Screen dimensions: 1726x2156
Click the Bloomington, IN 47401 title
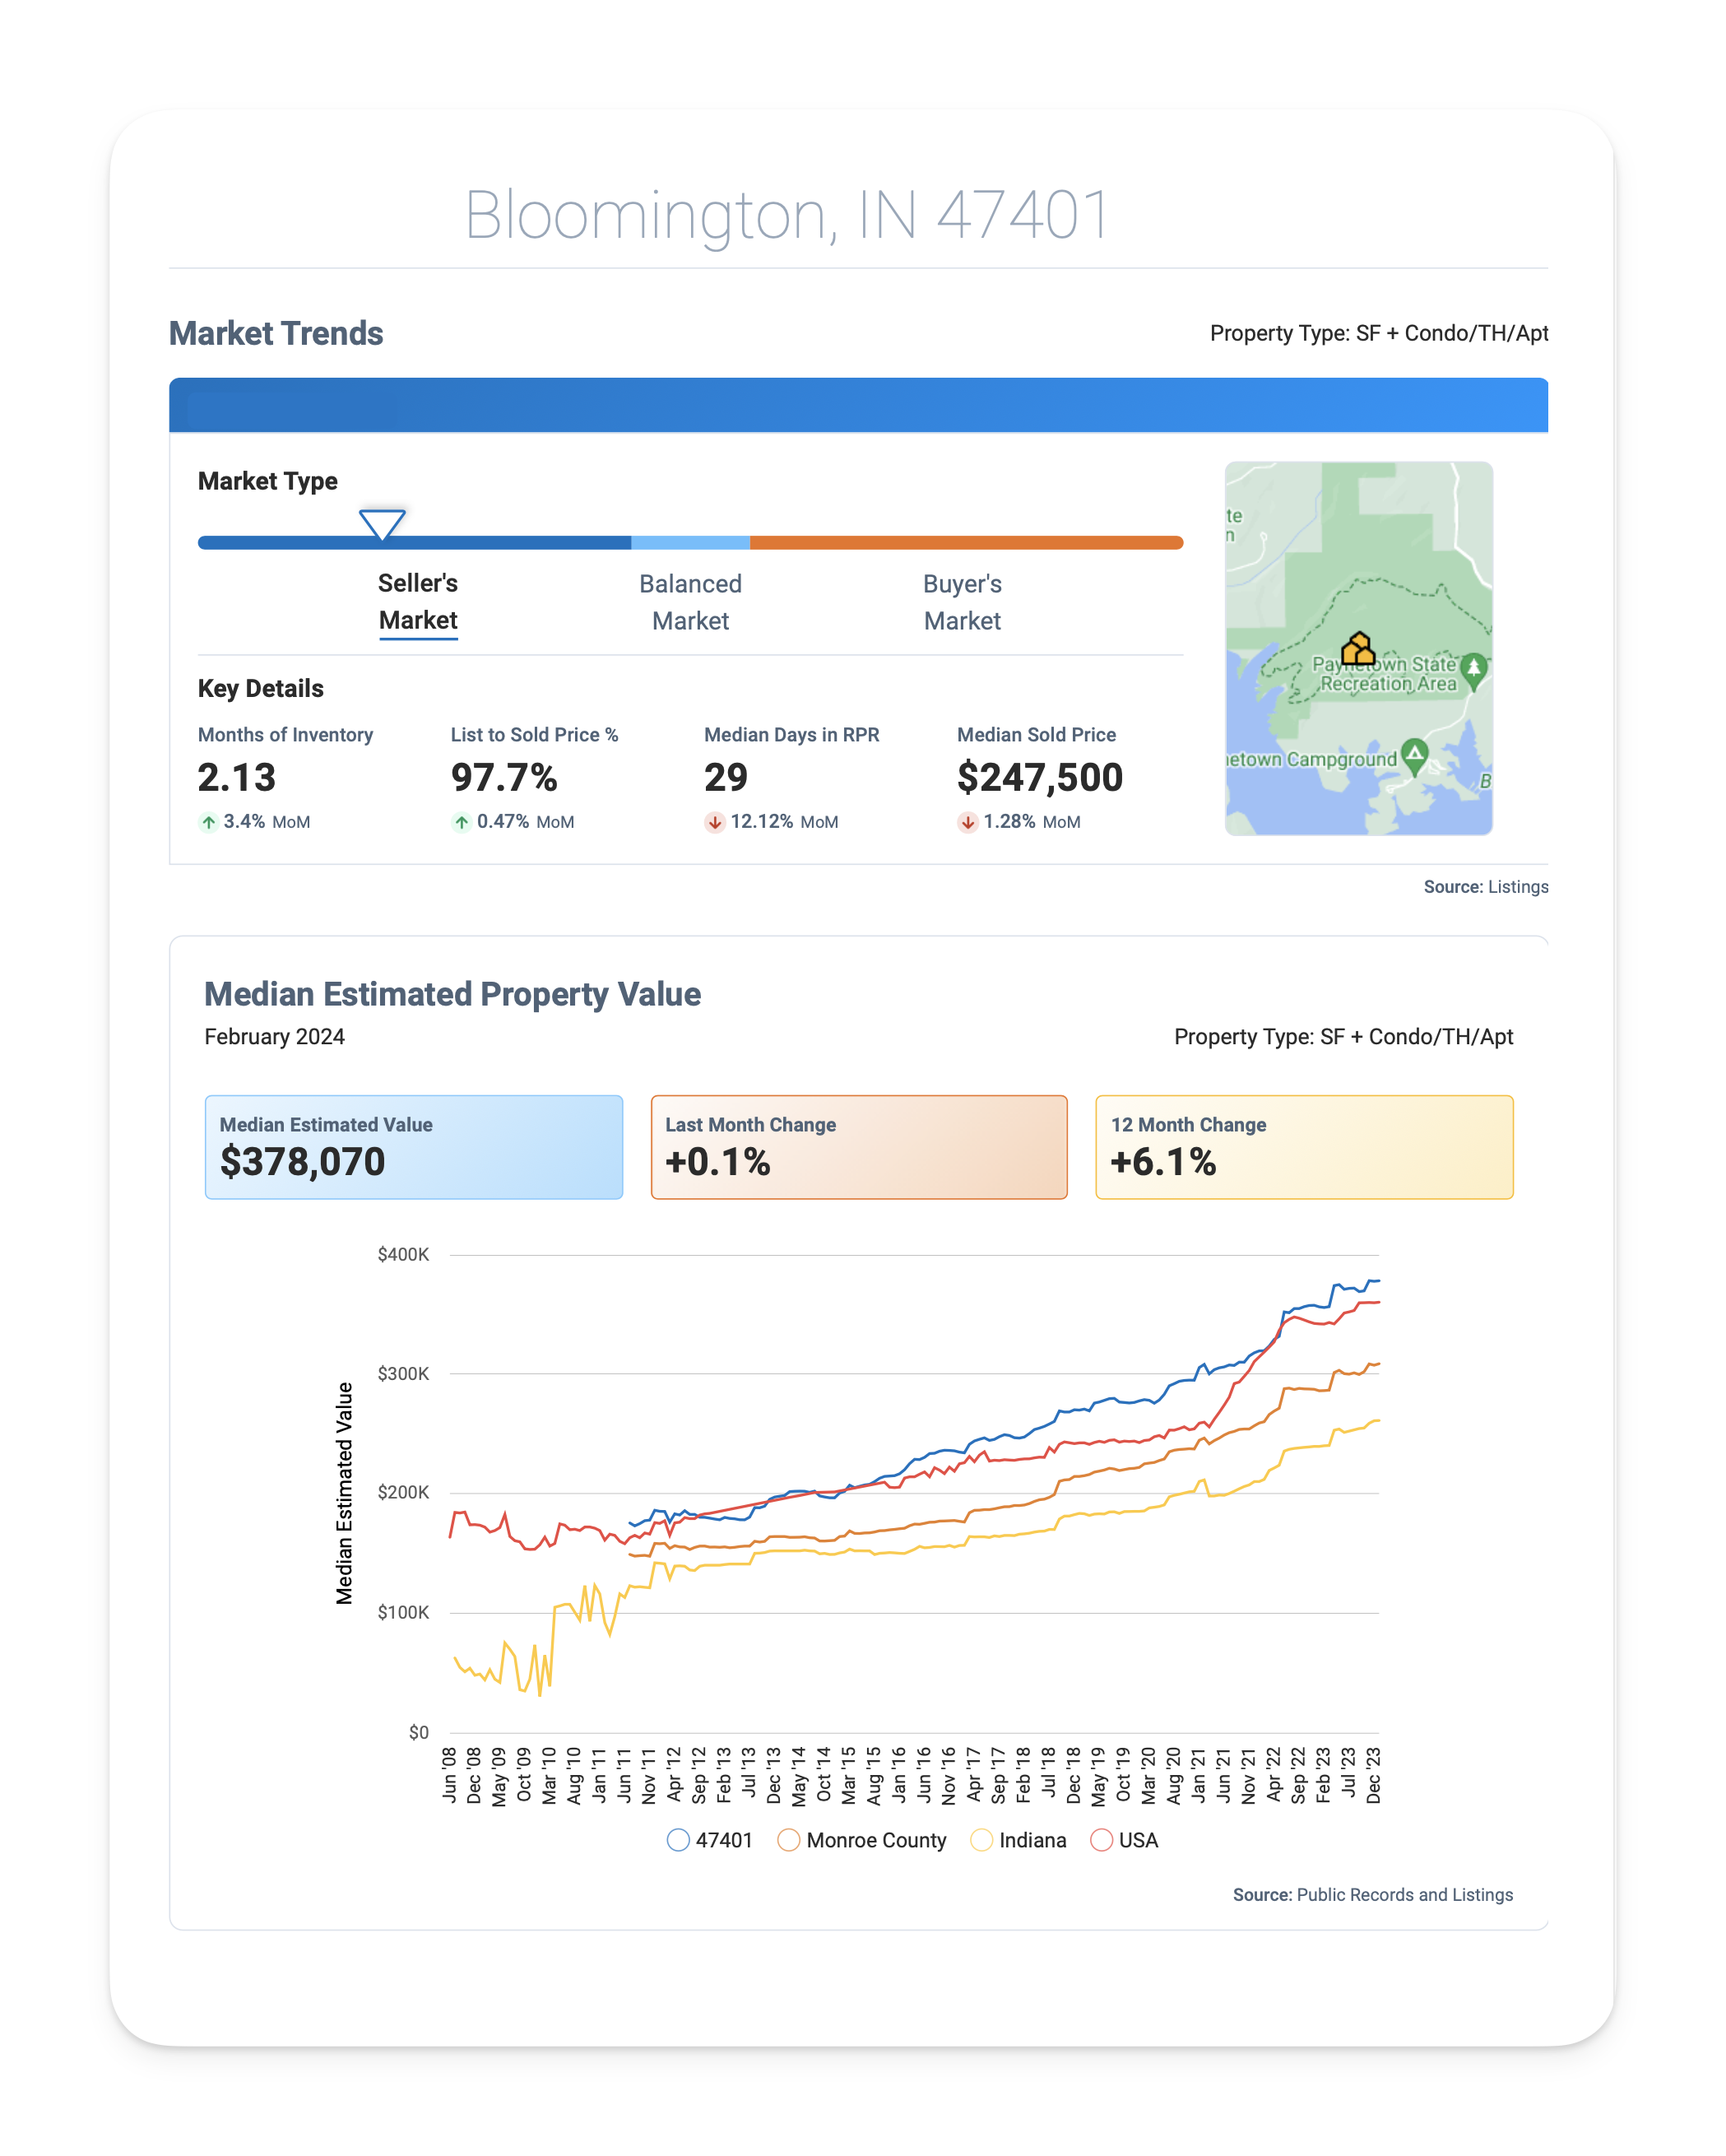click(x=787, y=214)
